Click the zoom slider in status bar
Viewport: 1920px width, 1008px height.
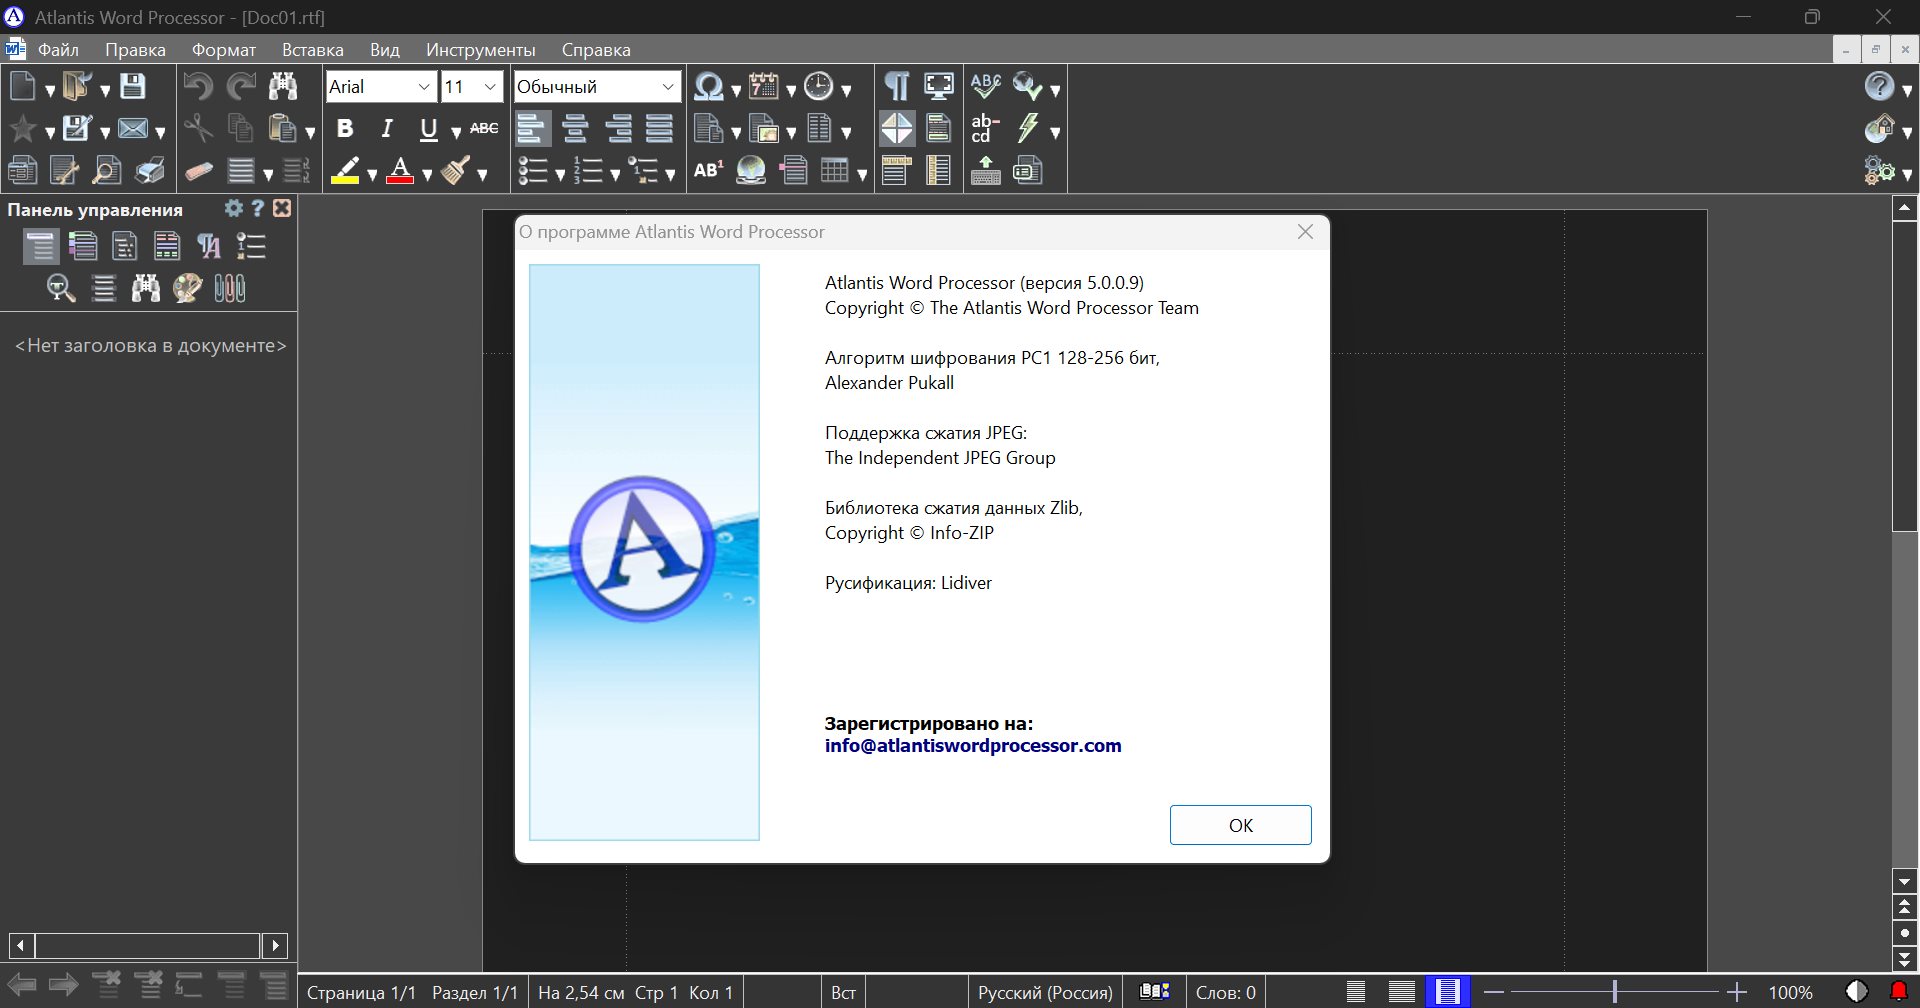click(1615, 992)
